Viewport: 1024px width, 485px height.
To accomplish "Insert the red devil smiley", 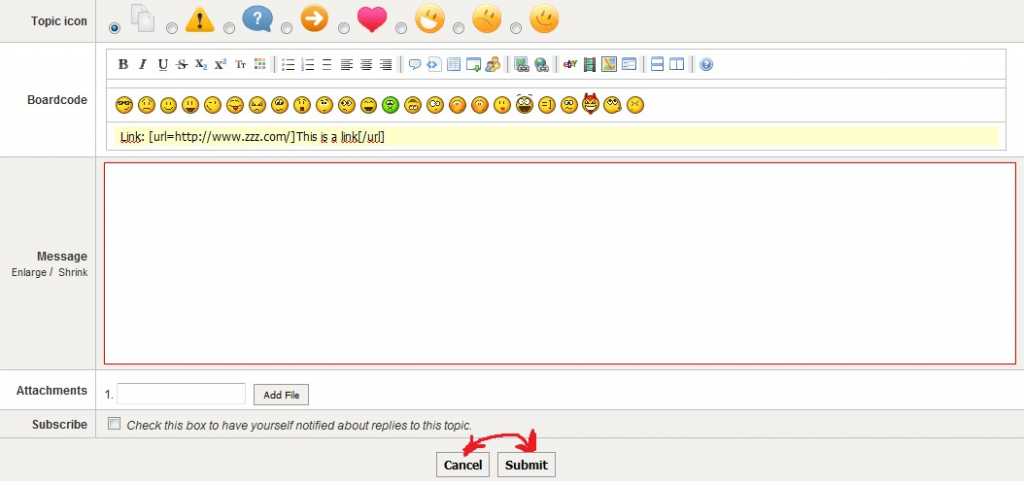I will point(590,103).
